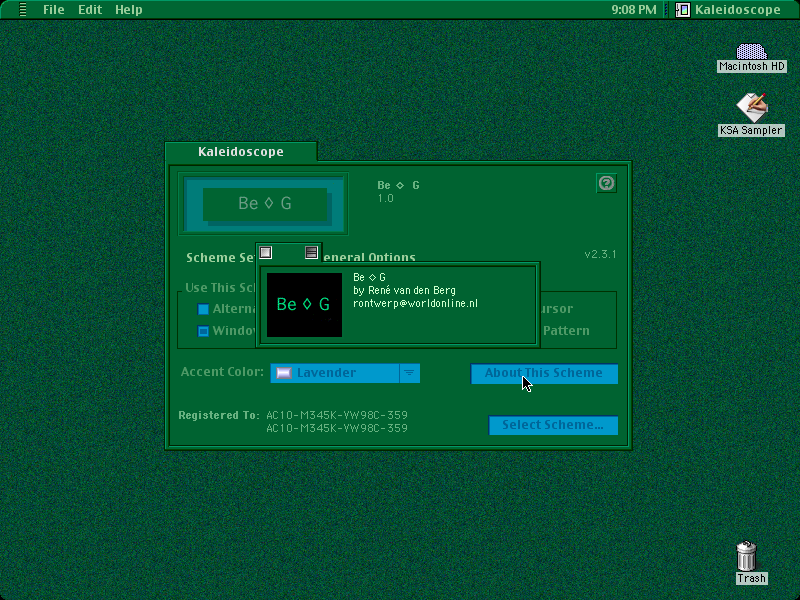The height and width of the screenshot is (600, 800).
Task: Open the Help menu
Action: click(129, 10)
